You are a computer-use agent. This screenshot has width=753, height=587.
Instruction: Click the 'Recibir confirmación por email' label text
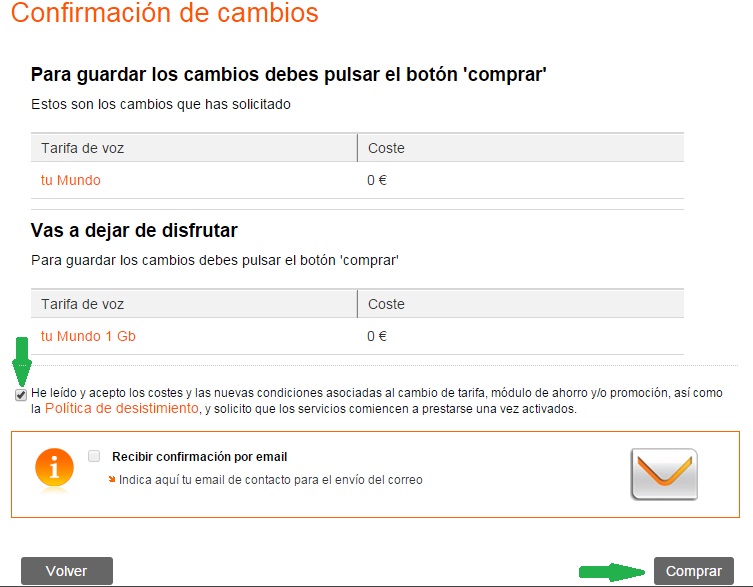click(200, 457)
